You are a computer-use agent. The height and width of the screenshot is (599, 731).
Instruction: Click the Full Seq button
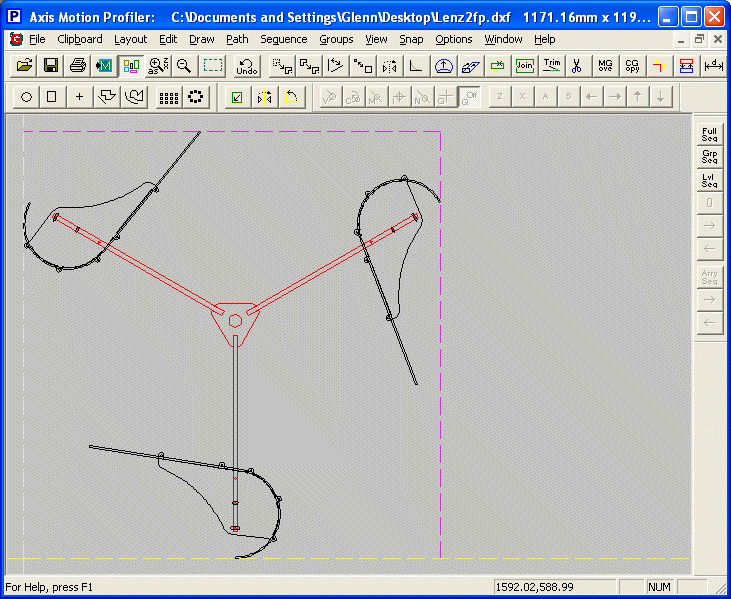coord(709,135)
